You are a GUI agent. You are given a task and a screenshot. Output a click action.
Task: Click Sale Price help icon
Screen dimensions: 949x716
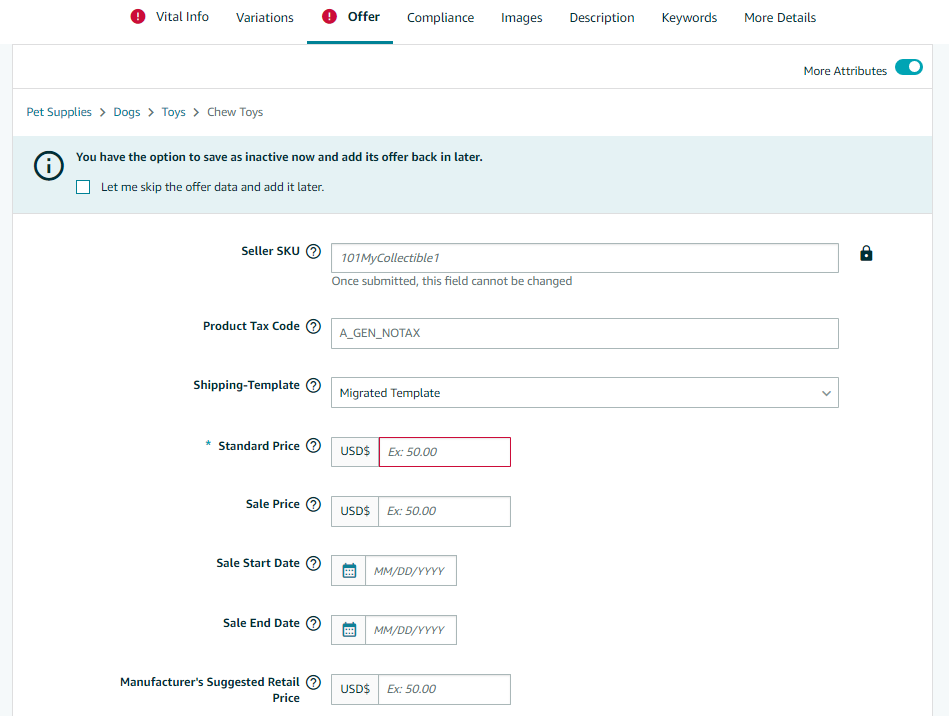(314, 505)
